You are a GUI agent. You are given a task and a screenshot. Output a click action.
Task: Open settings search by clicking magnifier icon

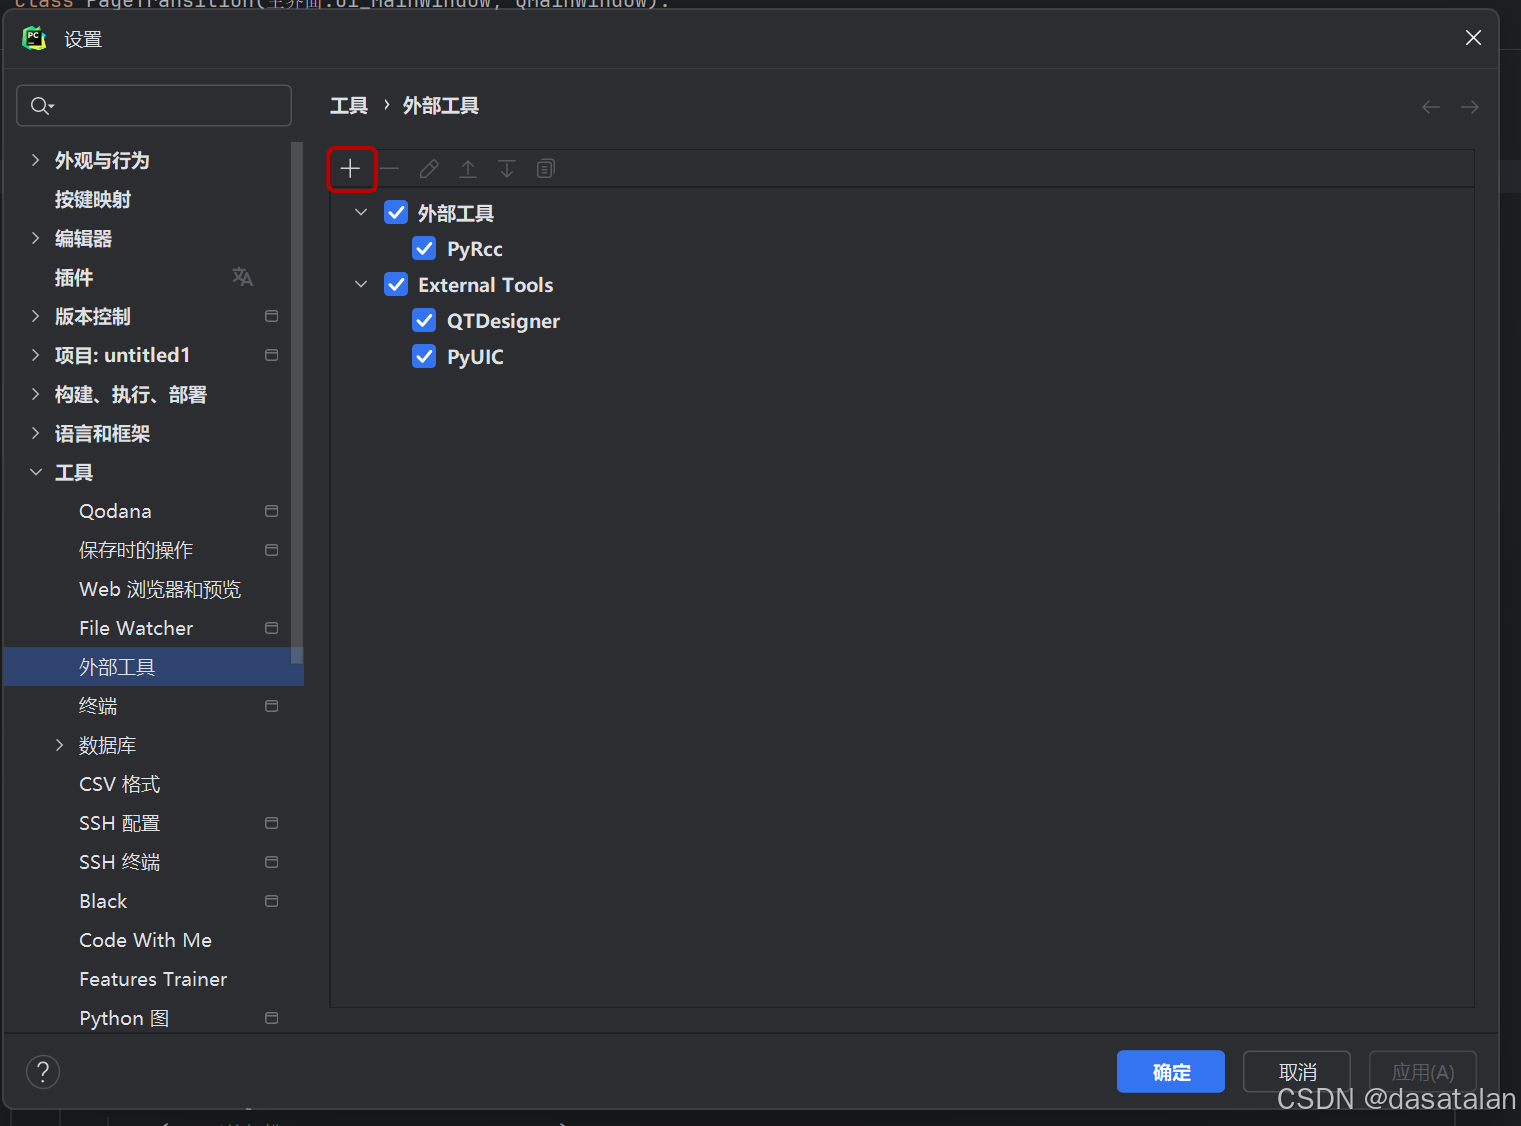point(40,105)
